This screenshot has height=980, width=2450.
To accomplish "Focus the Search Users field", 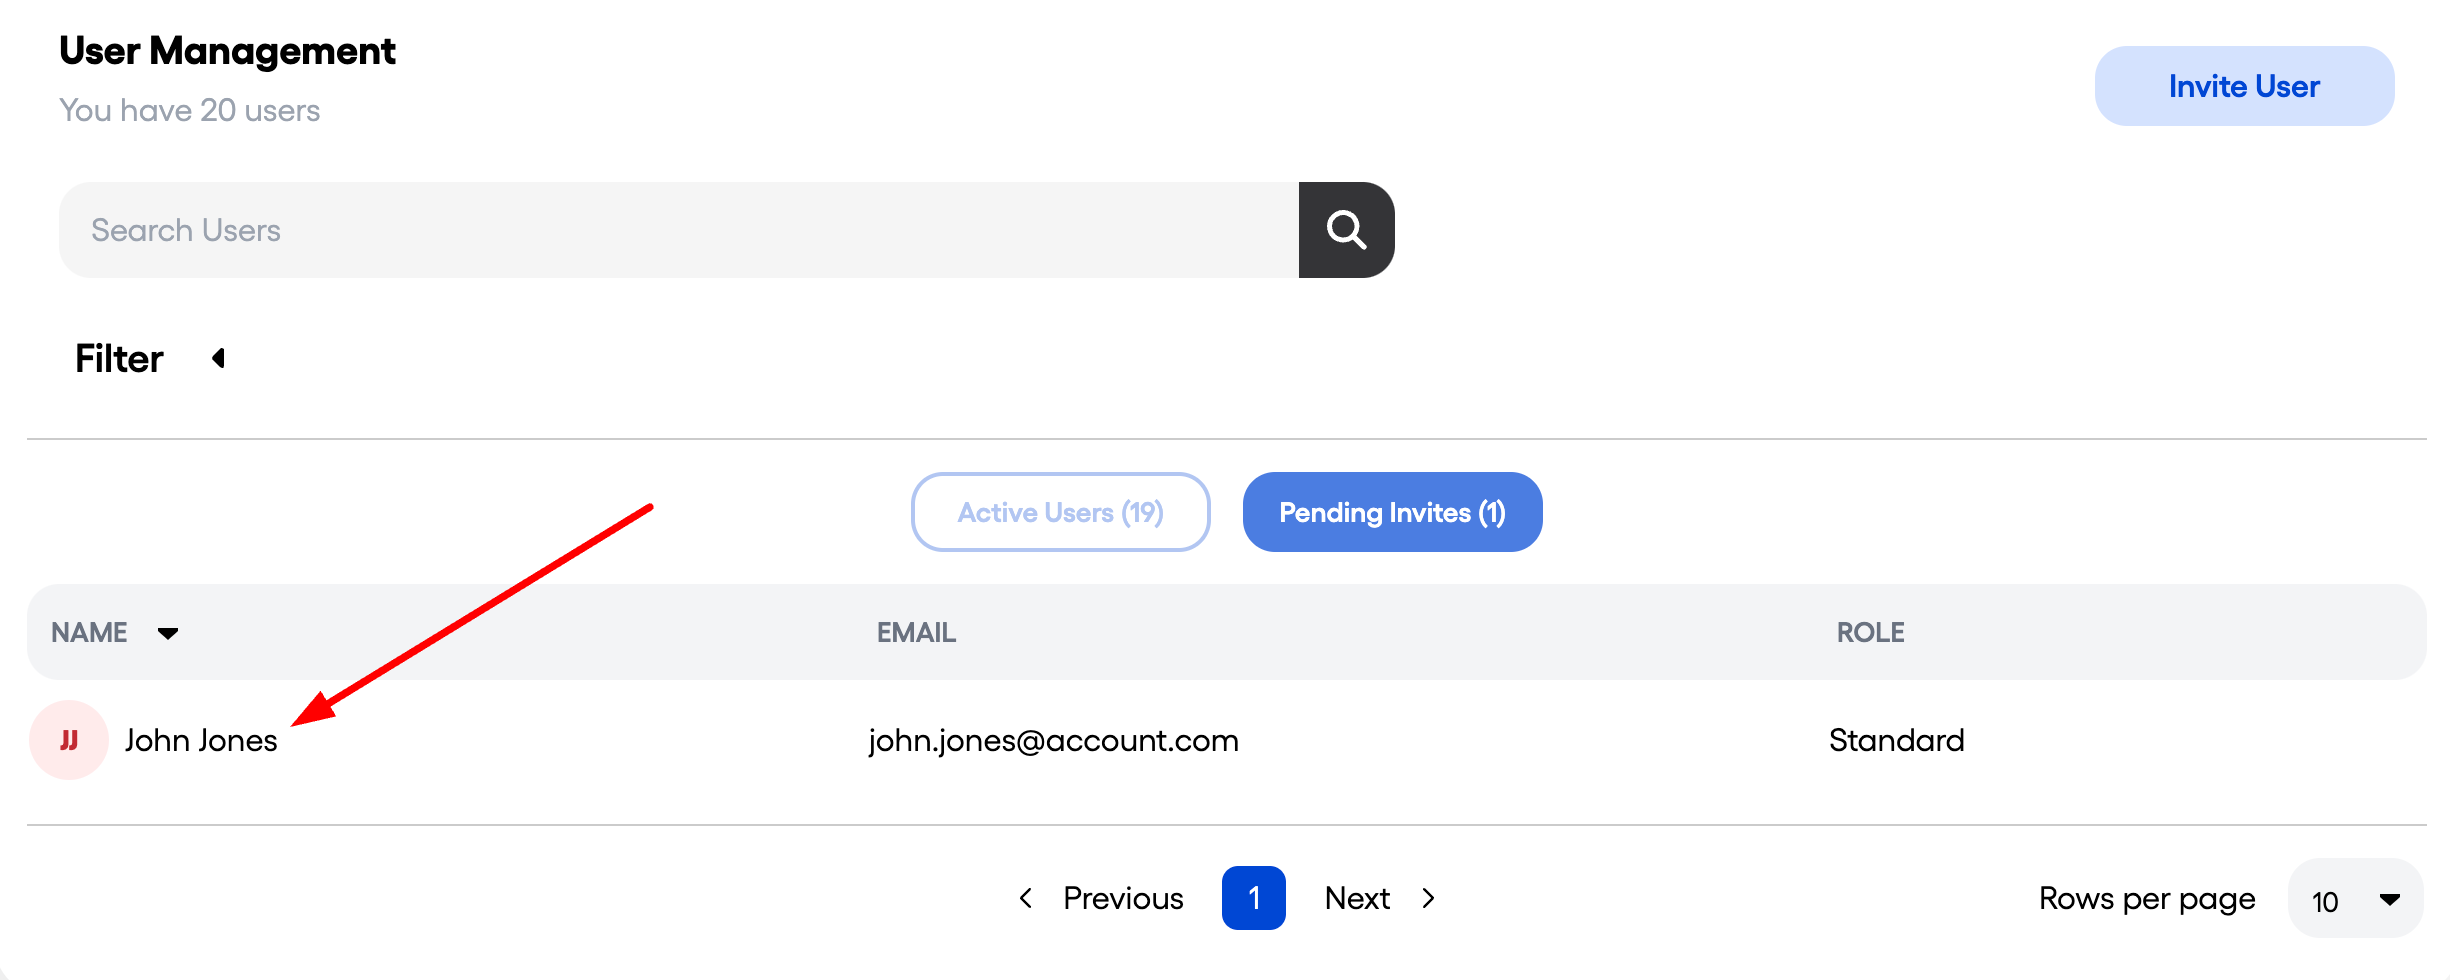I will click(679, 230).
